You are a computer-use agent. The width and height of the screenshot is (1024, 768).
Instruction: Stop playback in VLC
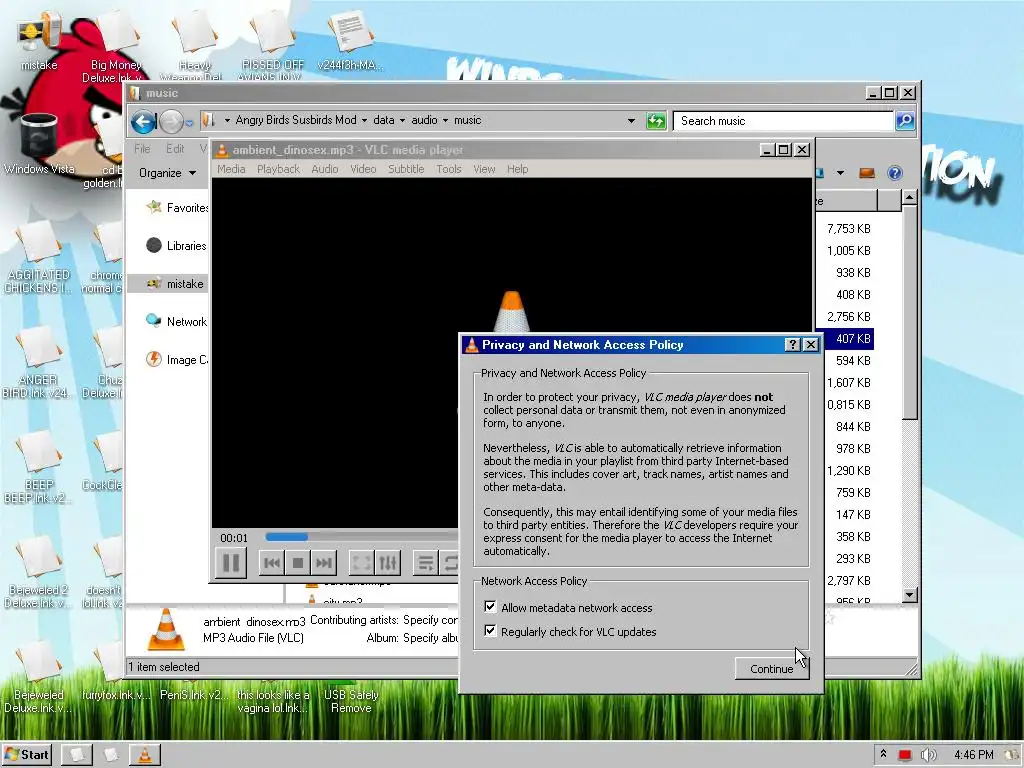(298, 562)
